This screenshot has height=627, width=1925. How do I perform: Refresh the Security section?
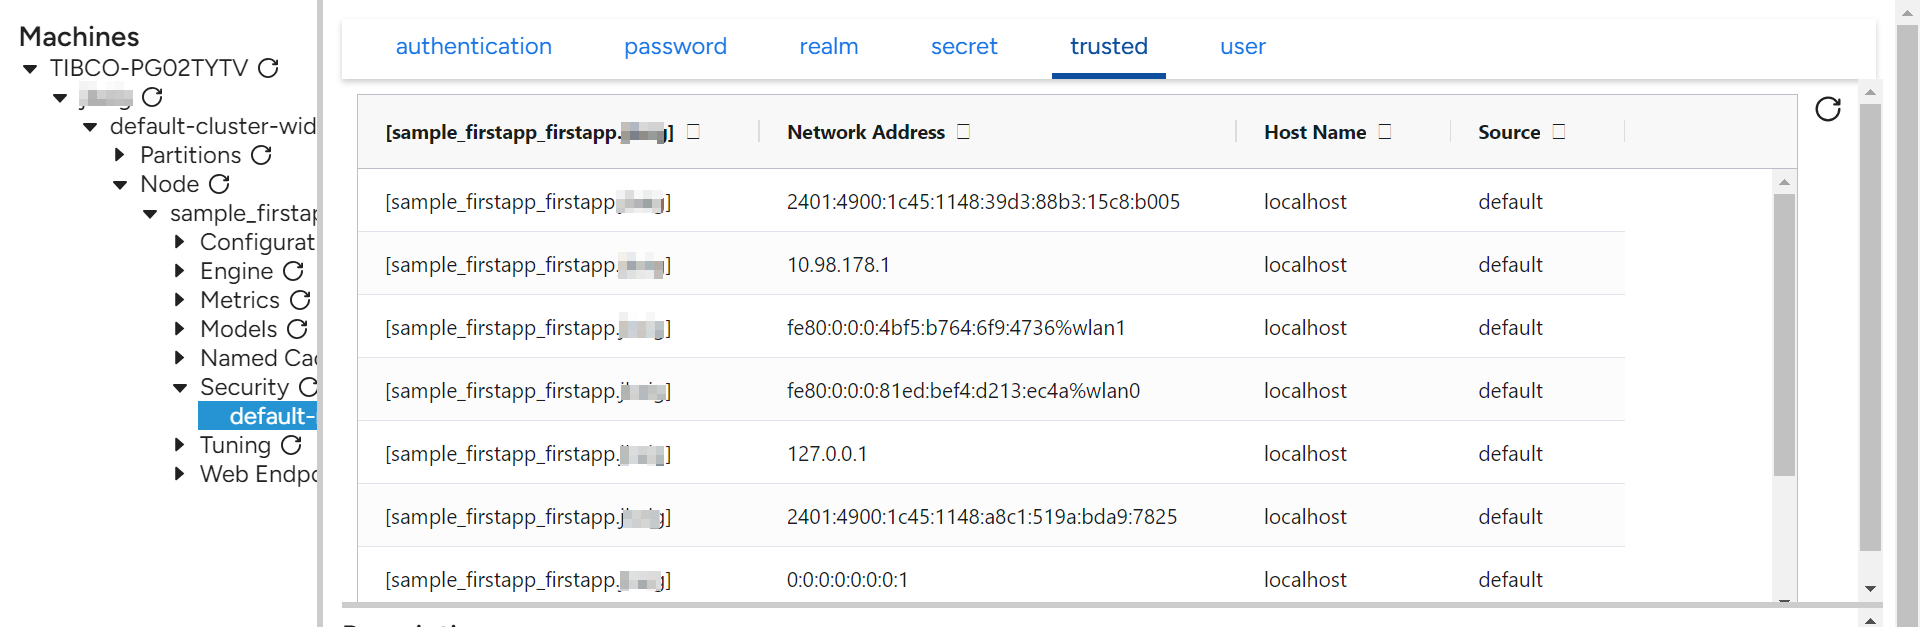[x=309, y=387]
